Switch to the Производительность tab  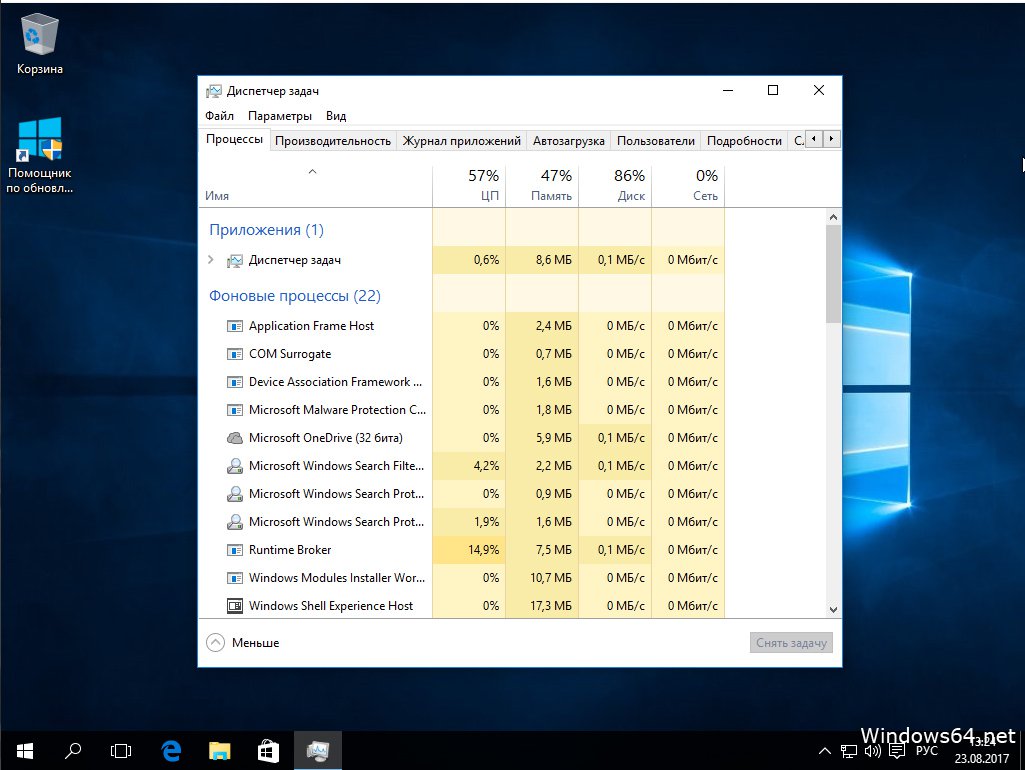point(333,141)
